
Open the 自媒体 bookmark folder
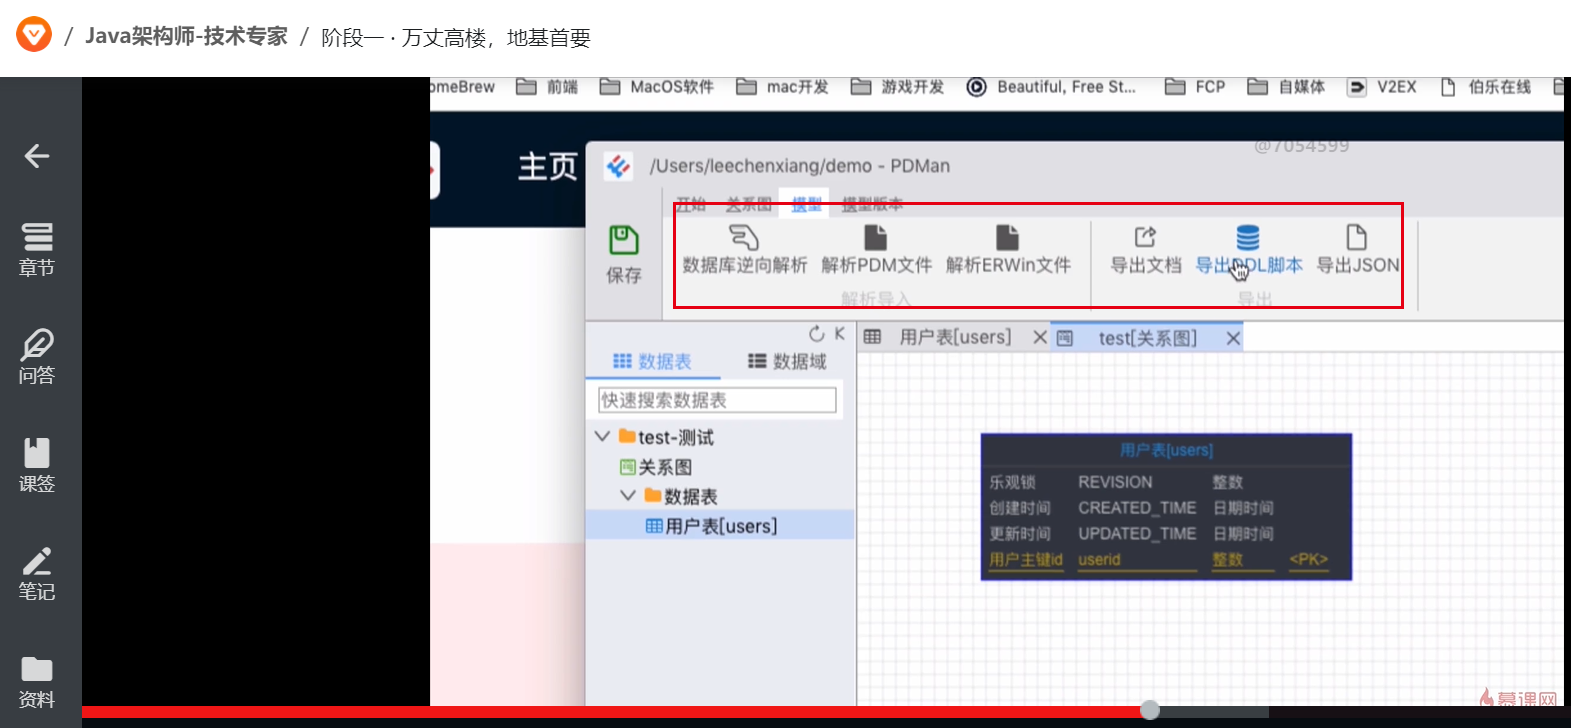(1286, 87)
